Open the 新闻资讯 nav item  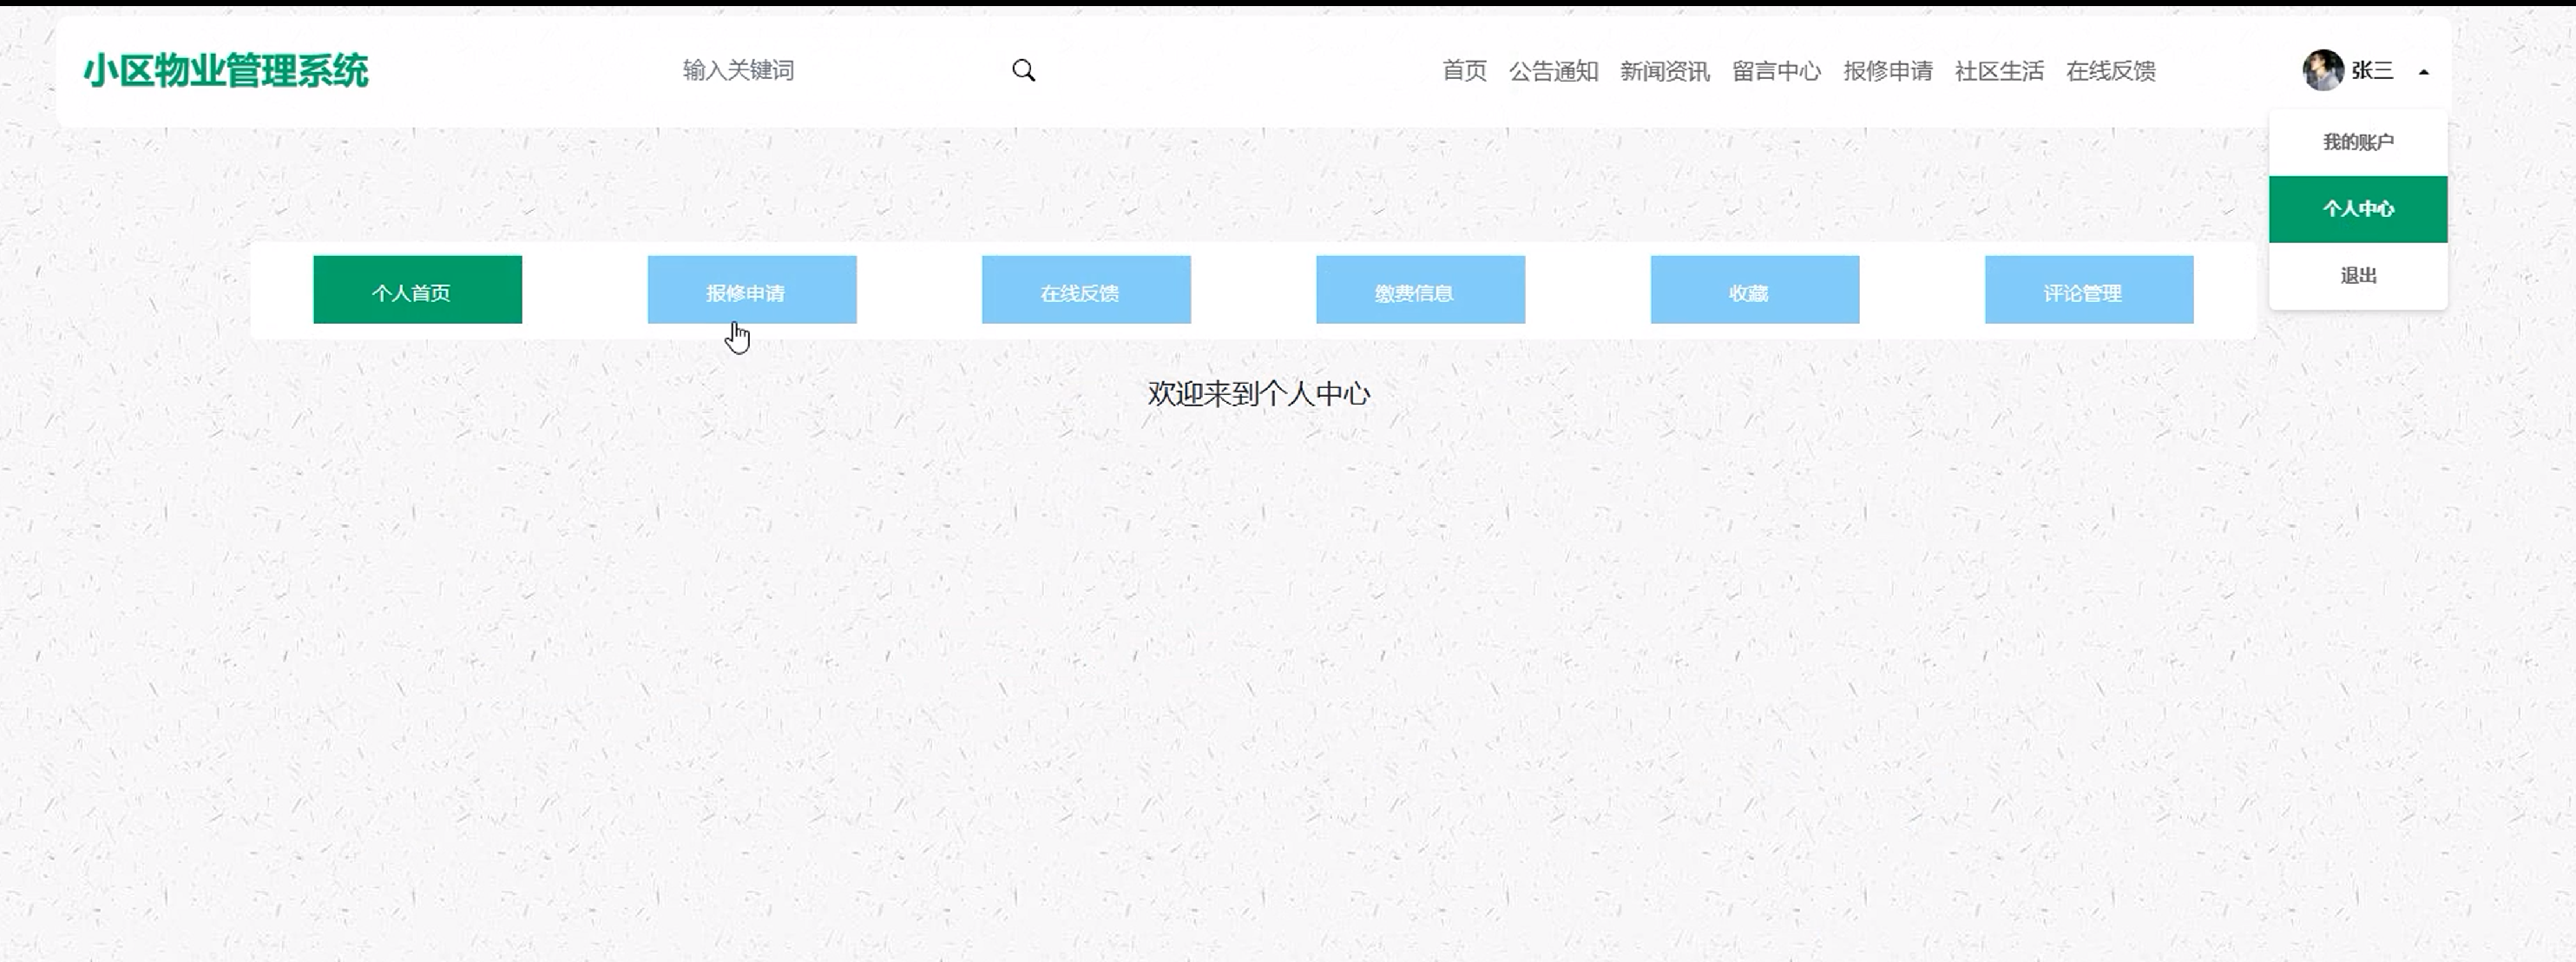1664,71
